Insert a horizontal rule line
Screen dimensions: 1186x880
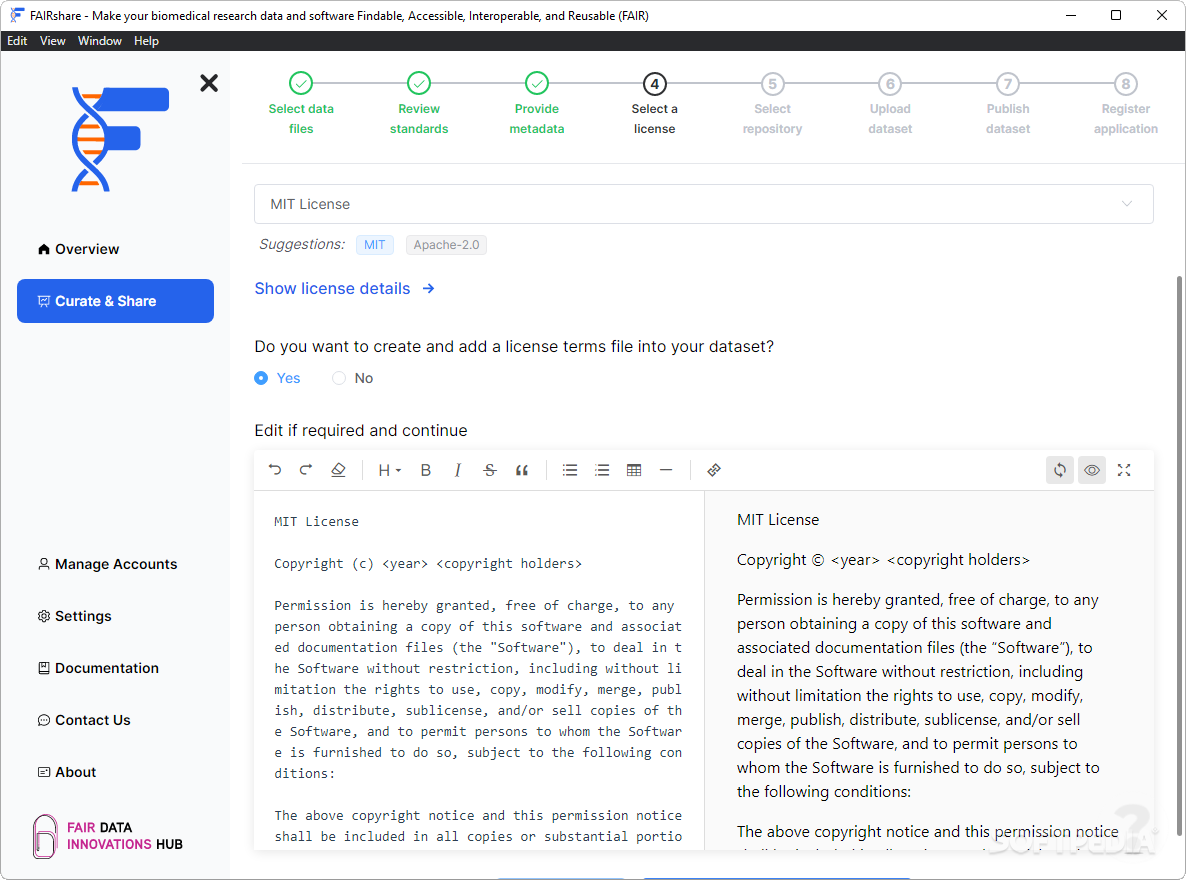pyautogui.click(x=666, y=470)
